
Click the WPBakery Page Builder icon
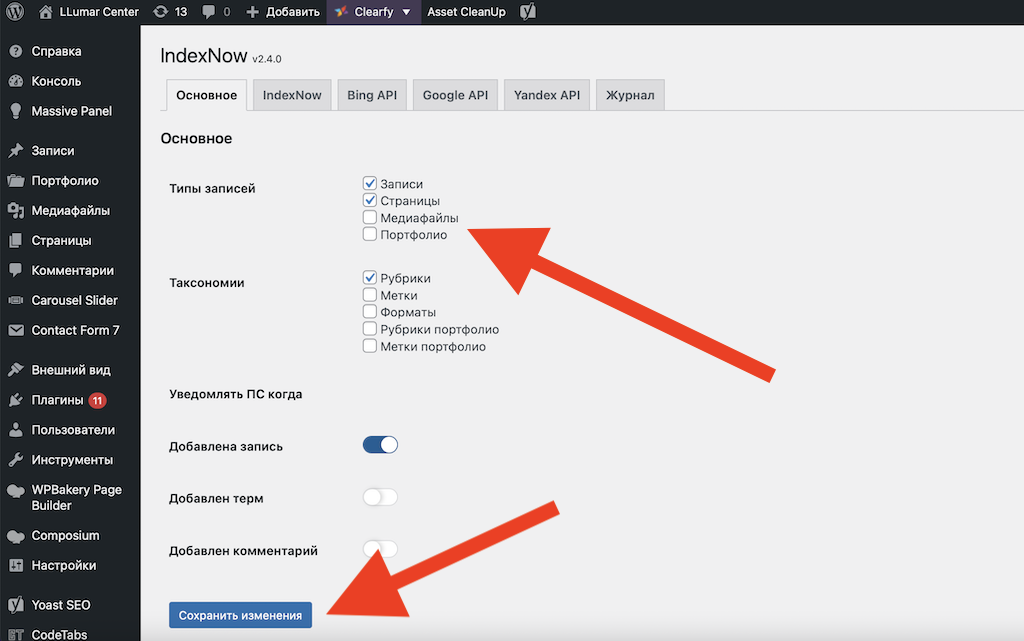[x=16, y=491]
